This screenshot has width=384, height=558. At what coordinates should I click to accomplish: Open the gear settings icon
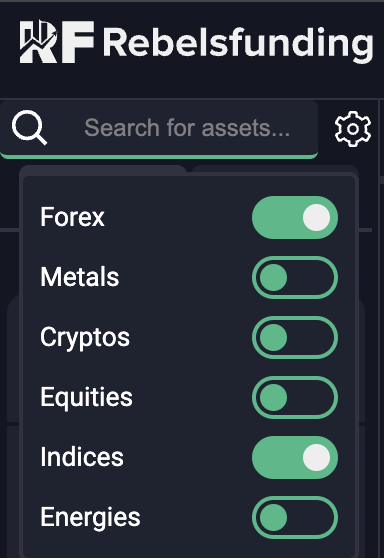pos(353,128)
